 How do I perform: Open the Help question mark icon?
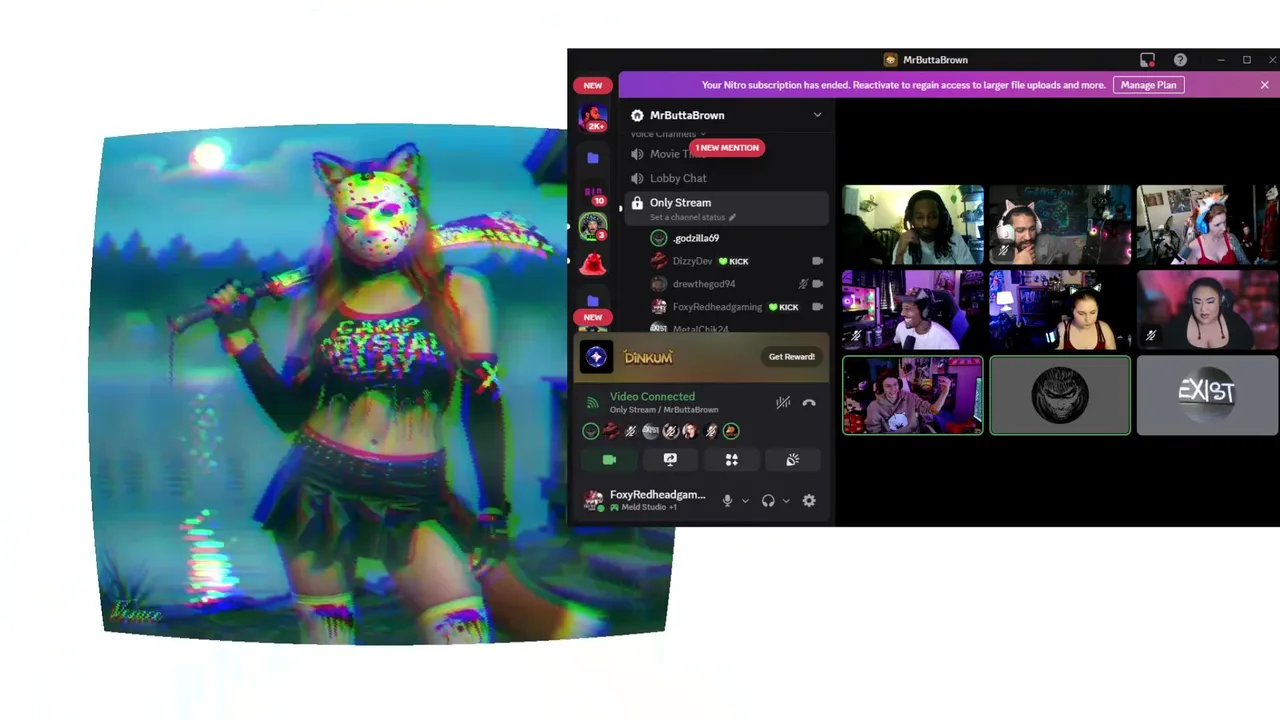[x=1180, y=60]
